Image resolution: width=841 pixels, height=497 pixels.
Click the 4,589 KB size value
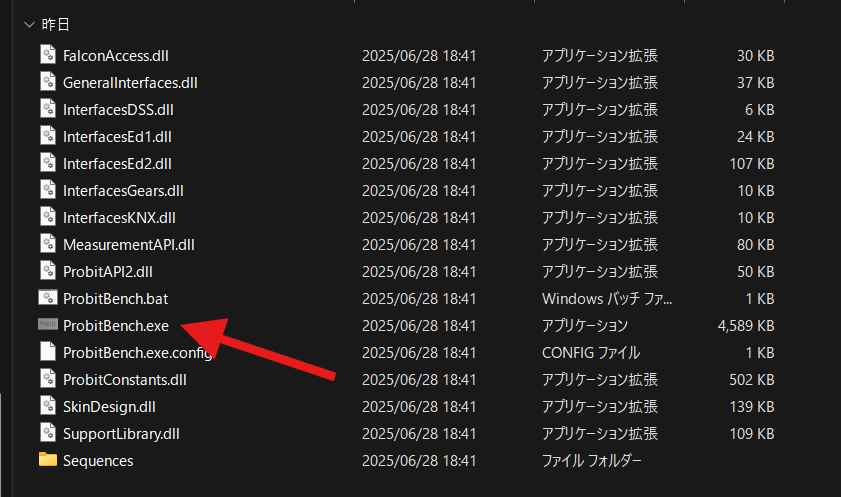(x=746, y=326)
